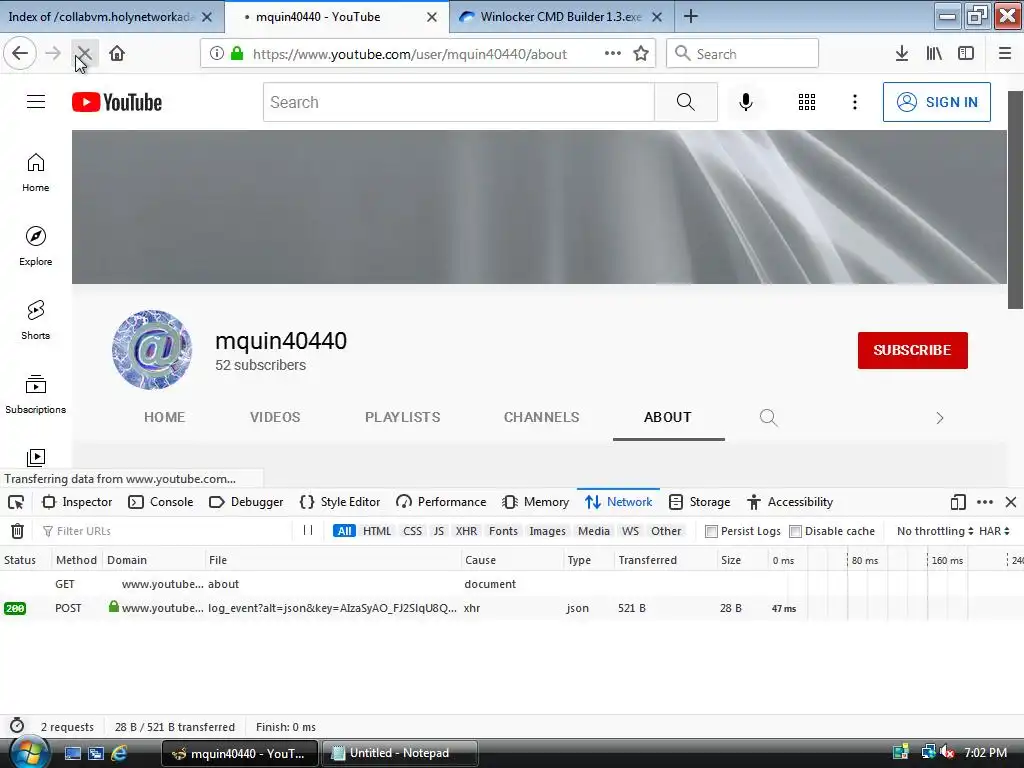
Task: Go to Home in YouTube sidebar
Action: (36, 173)
